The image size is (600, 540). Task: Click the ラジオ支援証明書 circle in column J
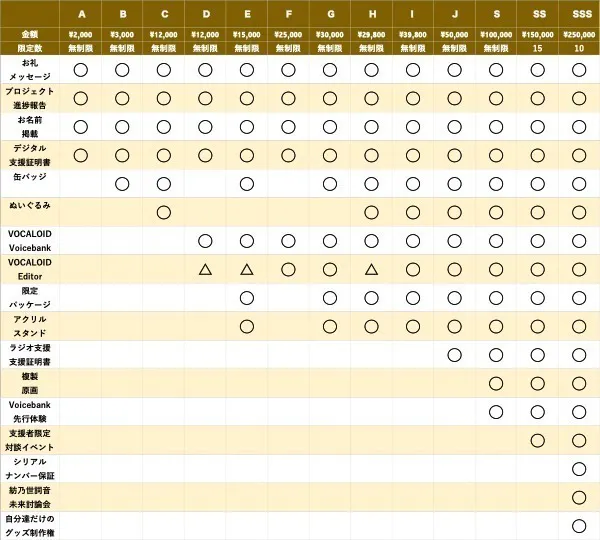454,355
